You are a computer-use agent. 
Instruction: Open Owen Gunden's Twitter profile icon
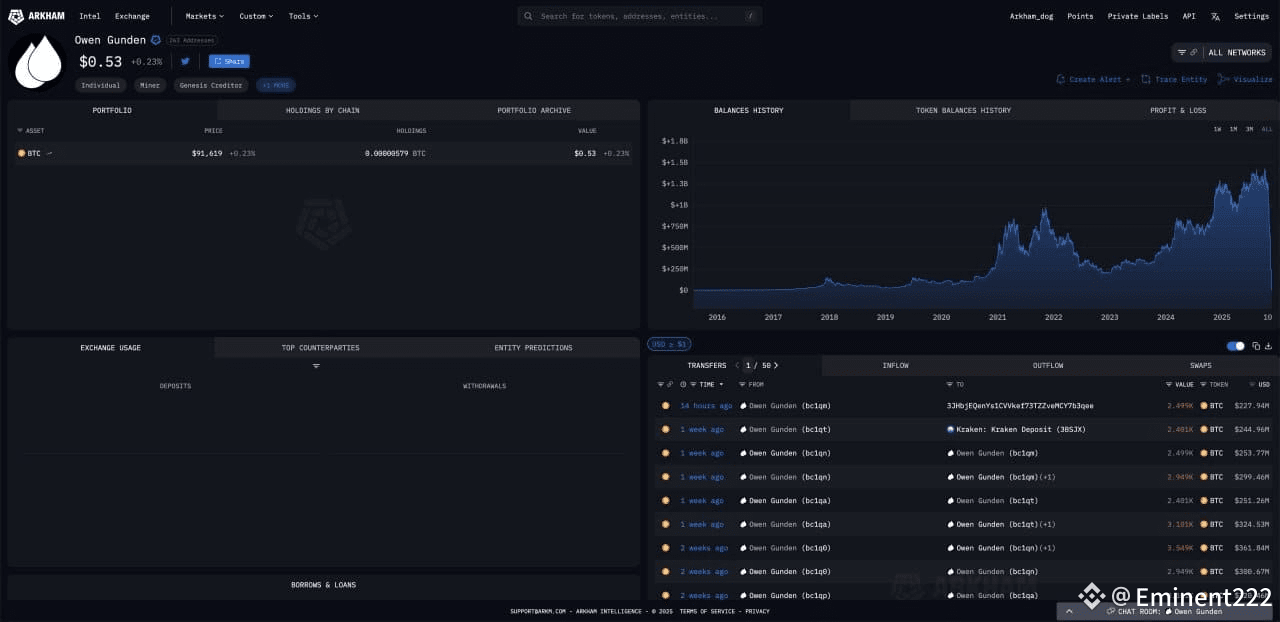185,61
